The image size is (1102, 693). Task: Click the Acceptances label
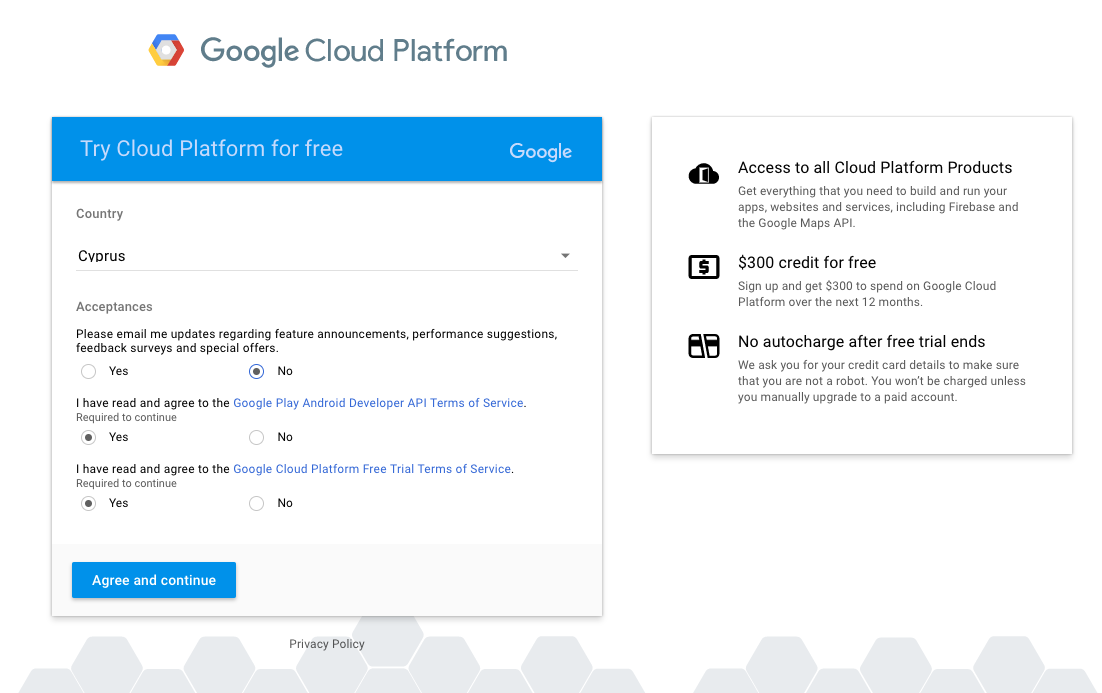click(x=114, y=306)
